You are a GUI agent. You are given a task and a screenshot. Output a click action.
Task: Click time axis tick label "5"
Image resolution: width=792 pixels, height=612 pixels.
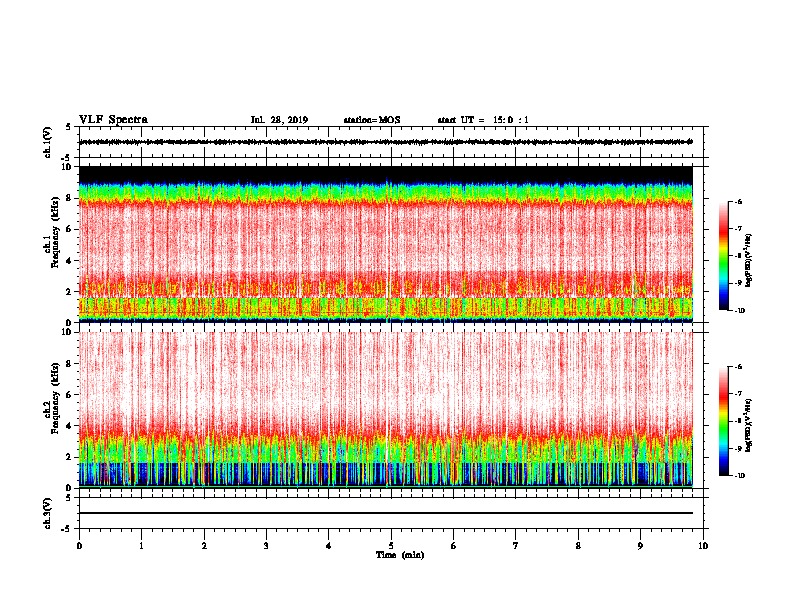click(x=391, y=546)
